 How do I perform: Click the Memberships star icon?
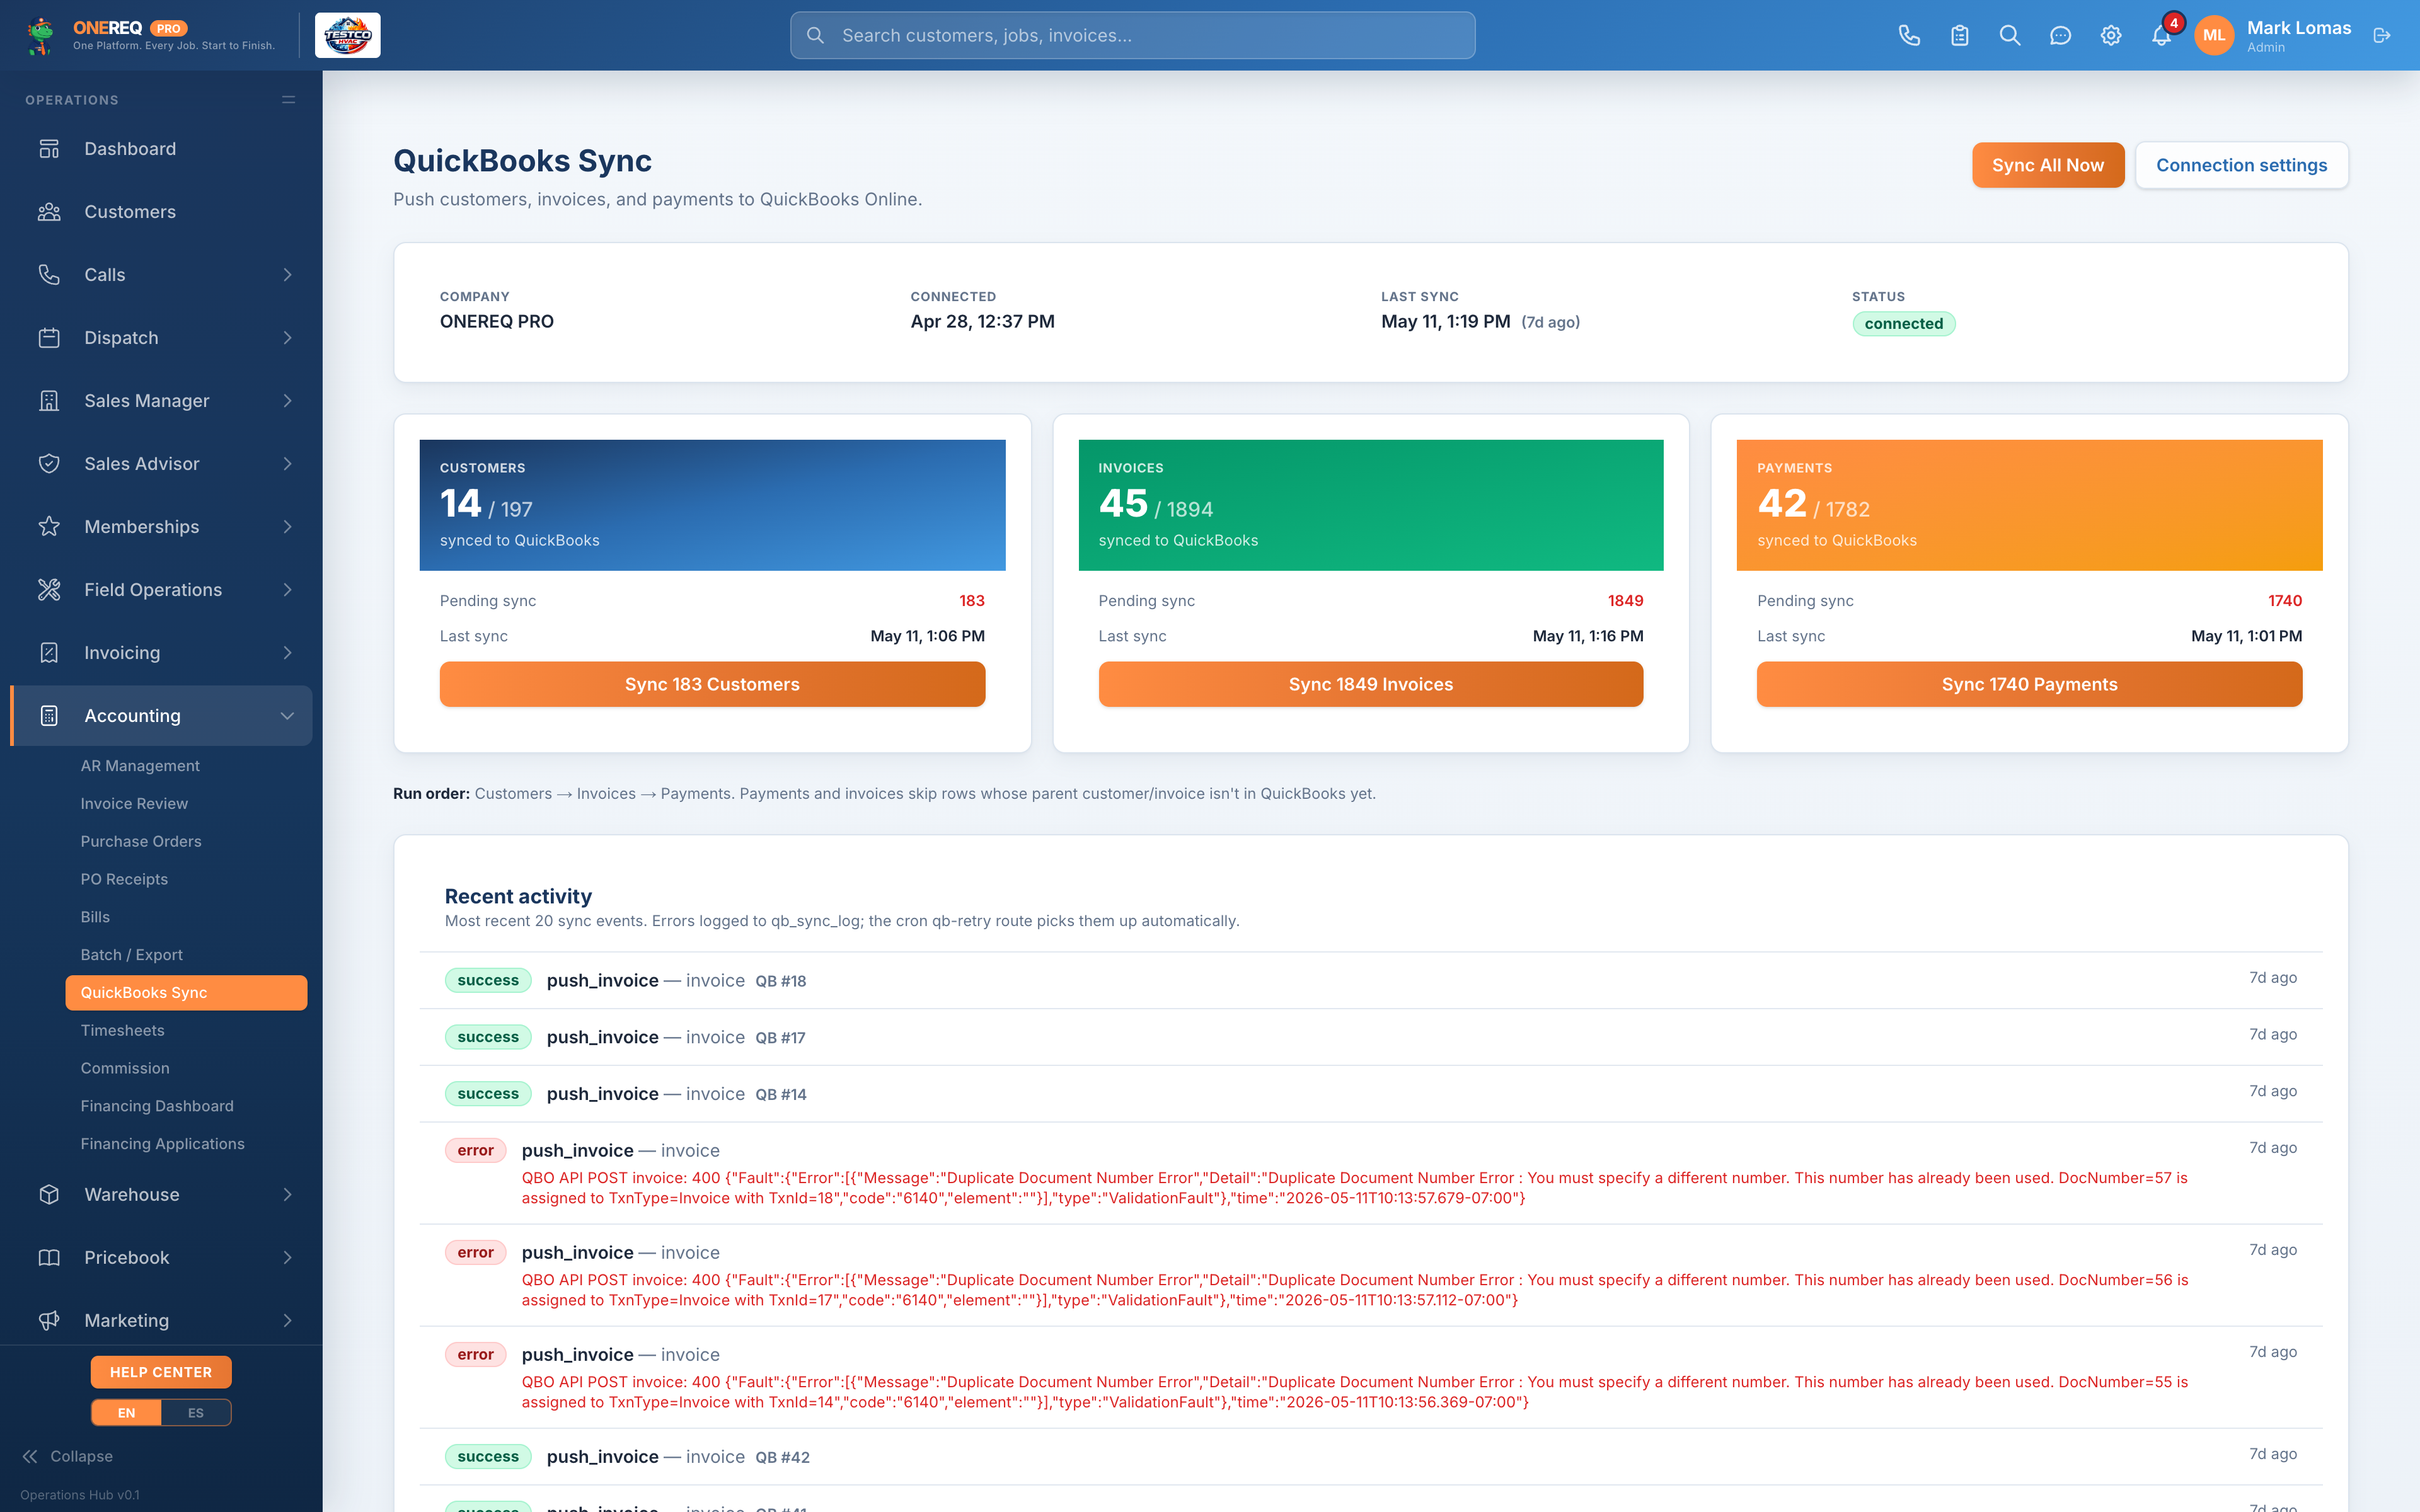click(49, 527)
